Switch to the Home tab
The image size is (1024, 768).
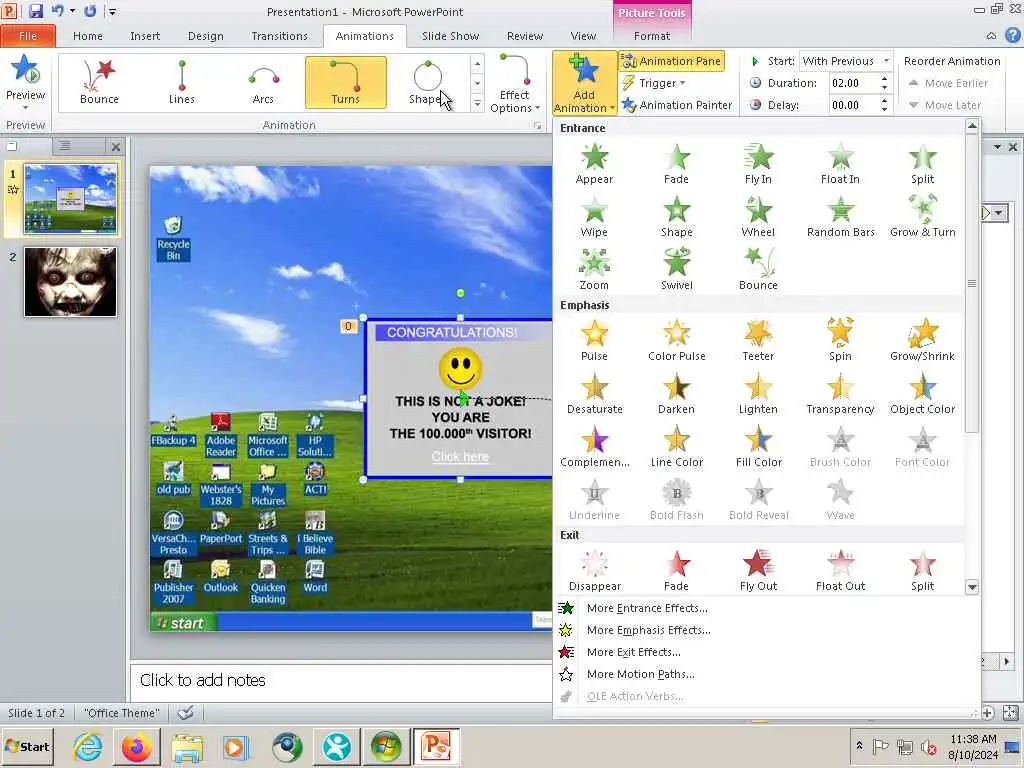[x=88, y=36]
